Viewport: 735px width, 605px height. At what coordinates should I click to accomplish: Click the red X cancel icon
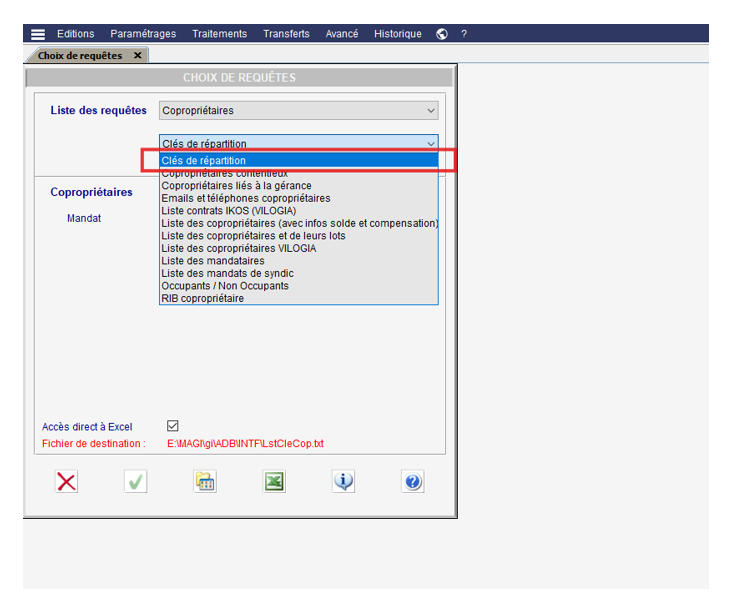pos(67,482)
